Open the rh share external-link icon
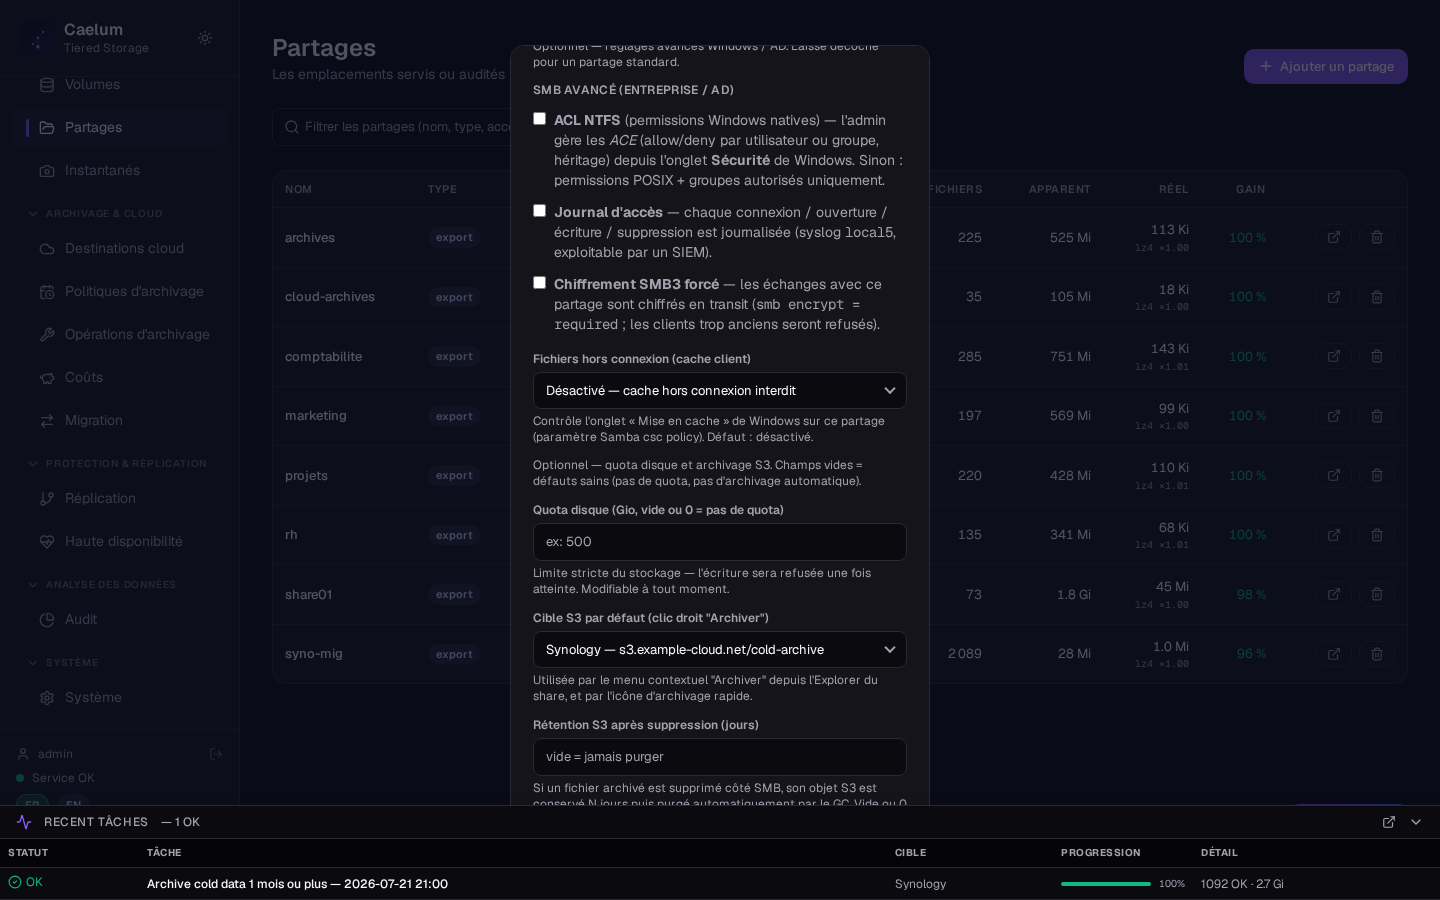Image resolution: width=1440 pixels, height=900 pixels. tap(1334, 535)
